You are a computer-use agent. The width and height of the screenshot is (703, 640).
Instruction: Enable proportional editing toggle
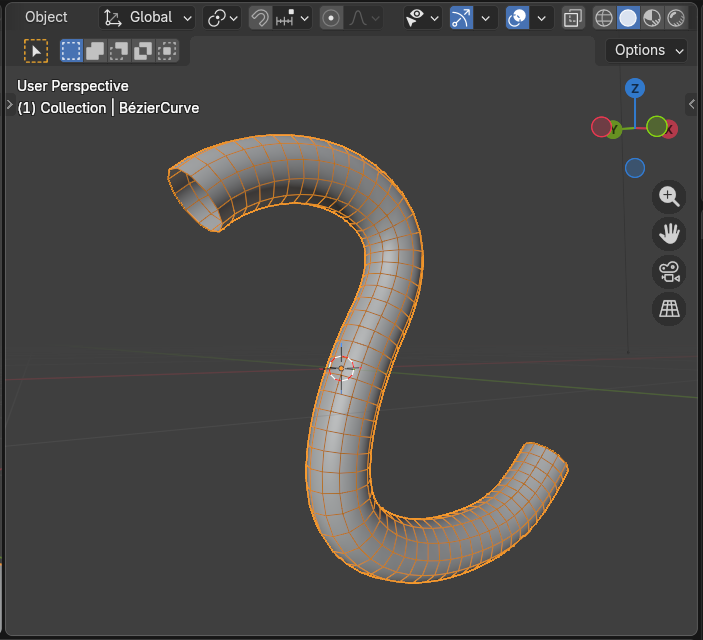(332, 18)
